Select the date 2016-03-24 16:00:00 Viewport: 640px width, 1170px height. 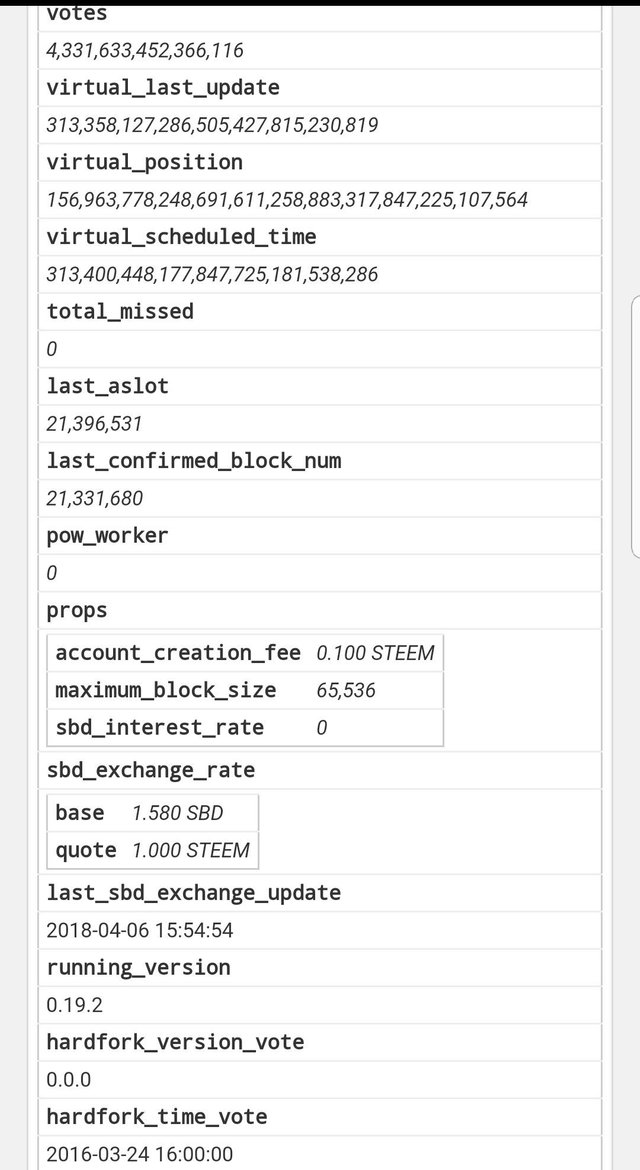(x=139, y=1154)
